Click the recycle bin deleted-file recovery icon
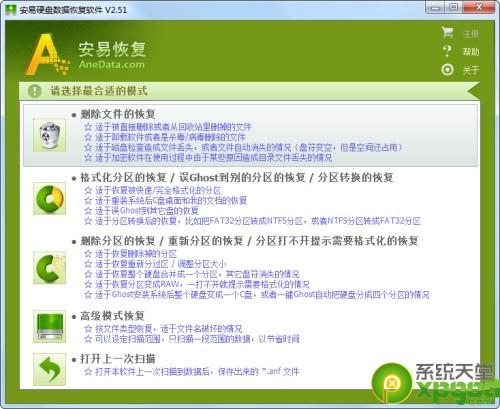Screen dimensions: 500x409 49,136
